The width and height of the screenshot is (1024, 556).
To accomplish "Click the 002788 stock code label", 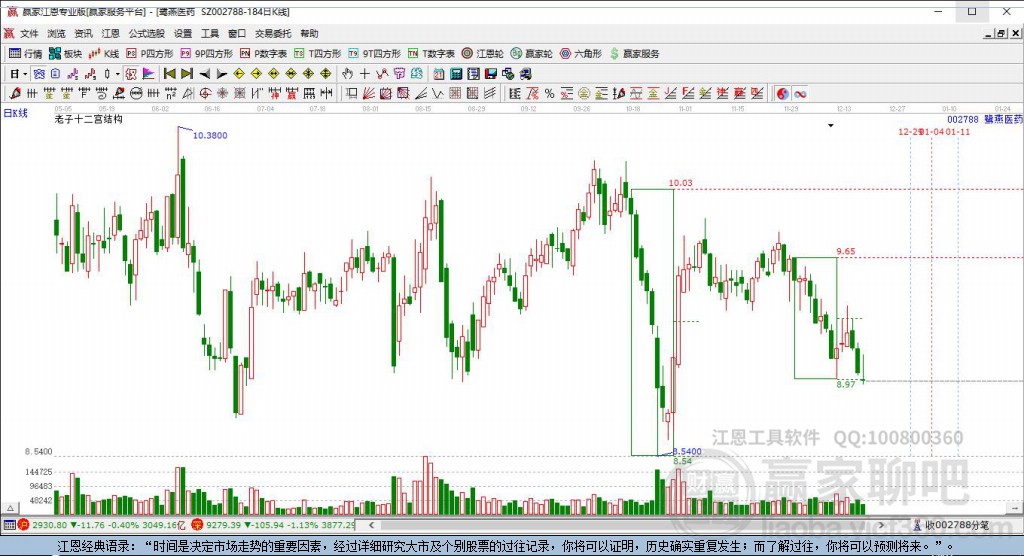I will [963, 120].
